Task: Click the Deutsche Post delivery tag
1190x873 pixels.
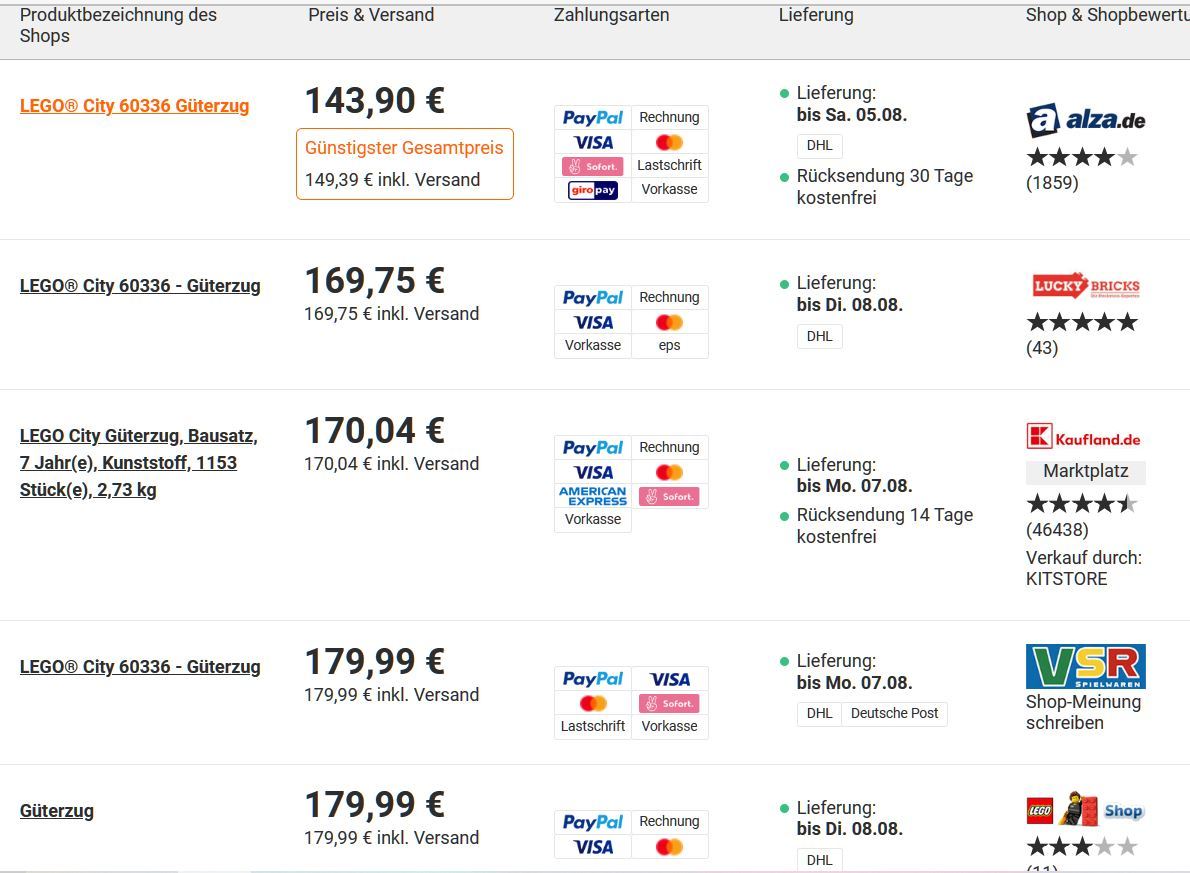Action: tap(894, 714)
